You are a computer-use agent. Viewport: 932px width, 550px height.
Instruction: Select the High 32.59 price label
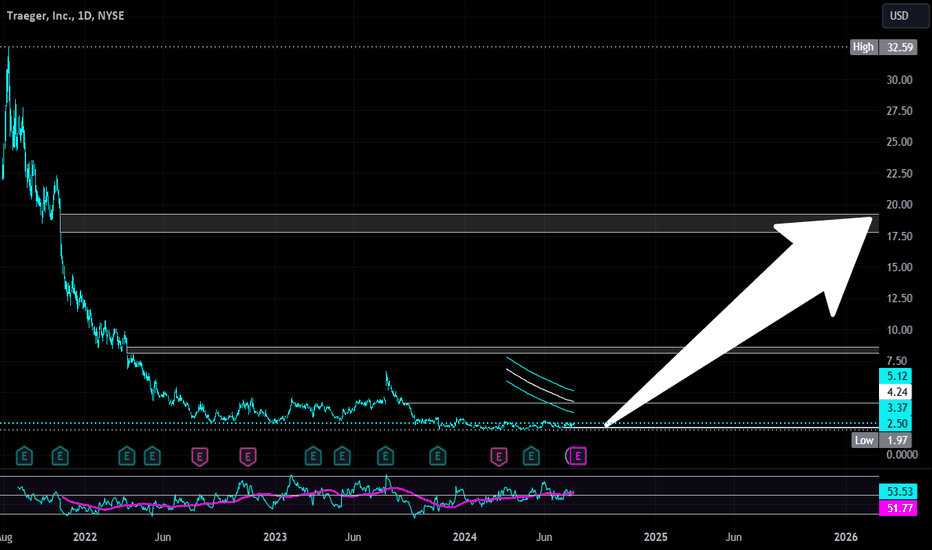[884, 47]
